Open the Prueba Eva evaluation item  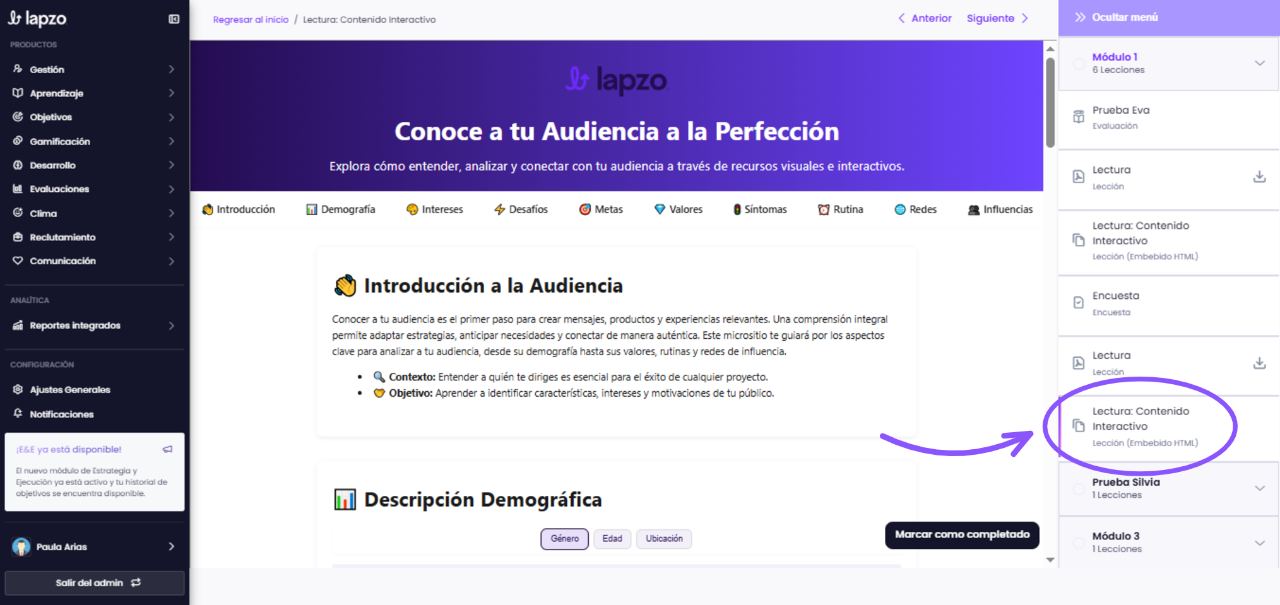pos(1169,118)
